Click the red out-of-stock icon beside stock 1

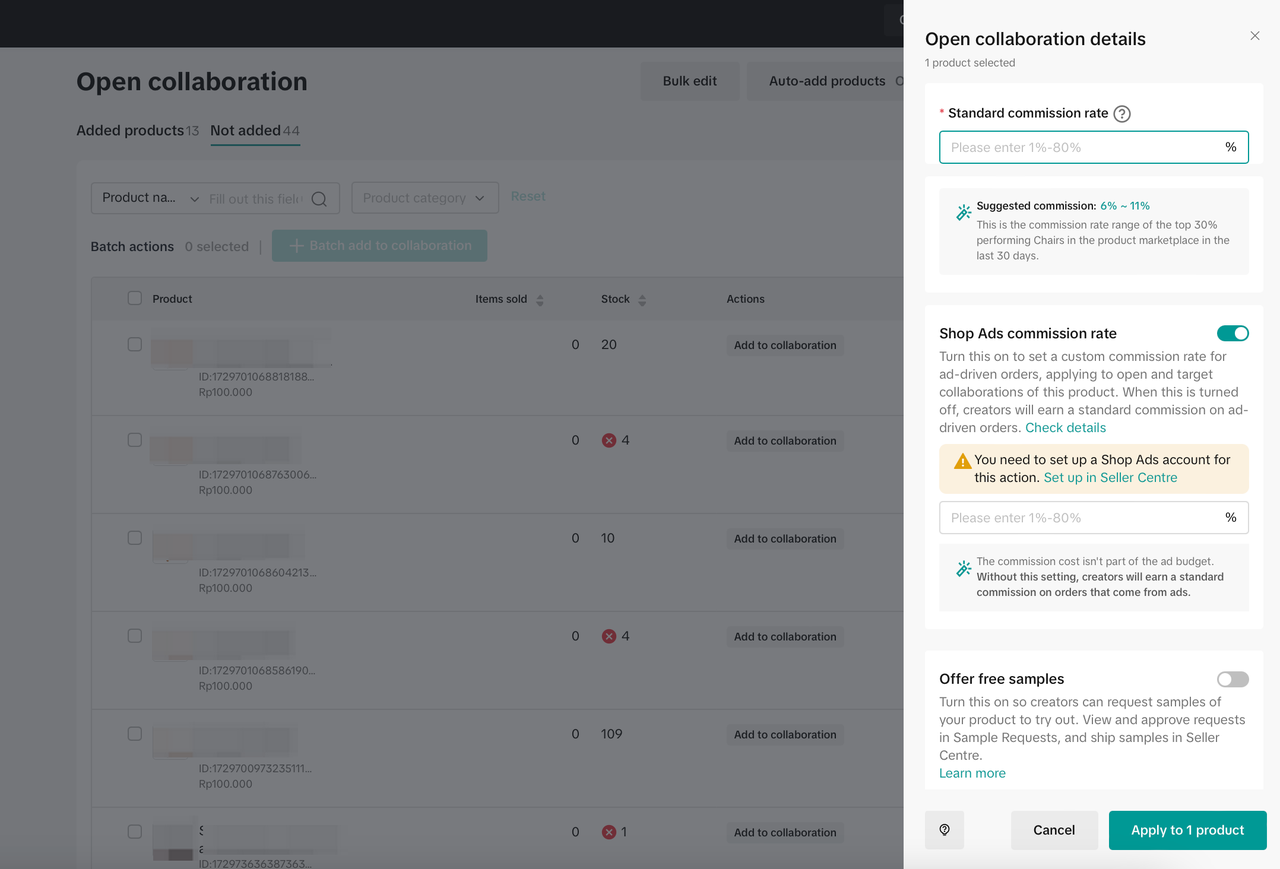pos(609,832)
